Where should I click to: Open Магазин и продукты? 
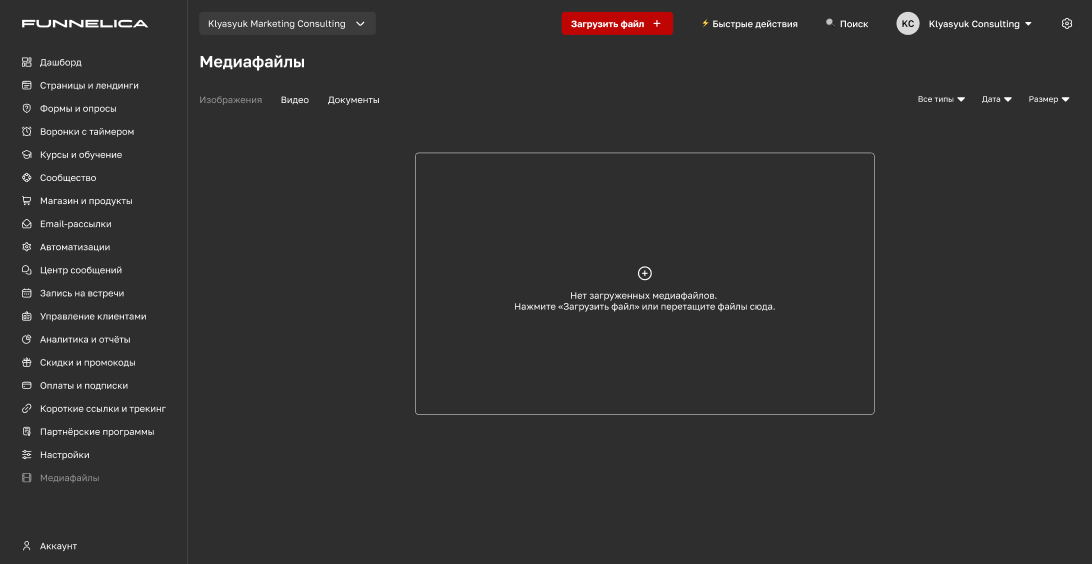click(x=86, y=201)
